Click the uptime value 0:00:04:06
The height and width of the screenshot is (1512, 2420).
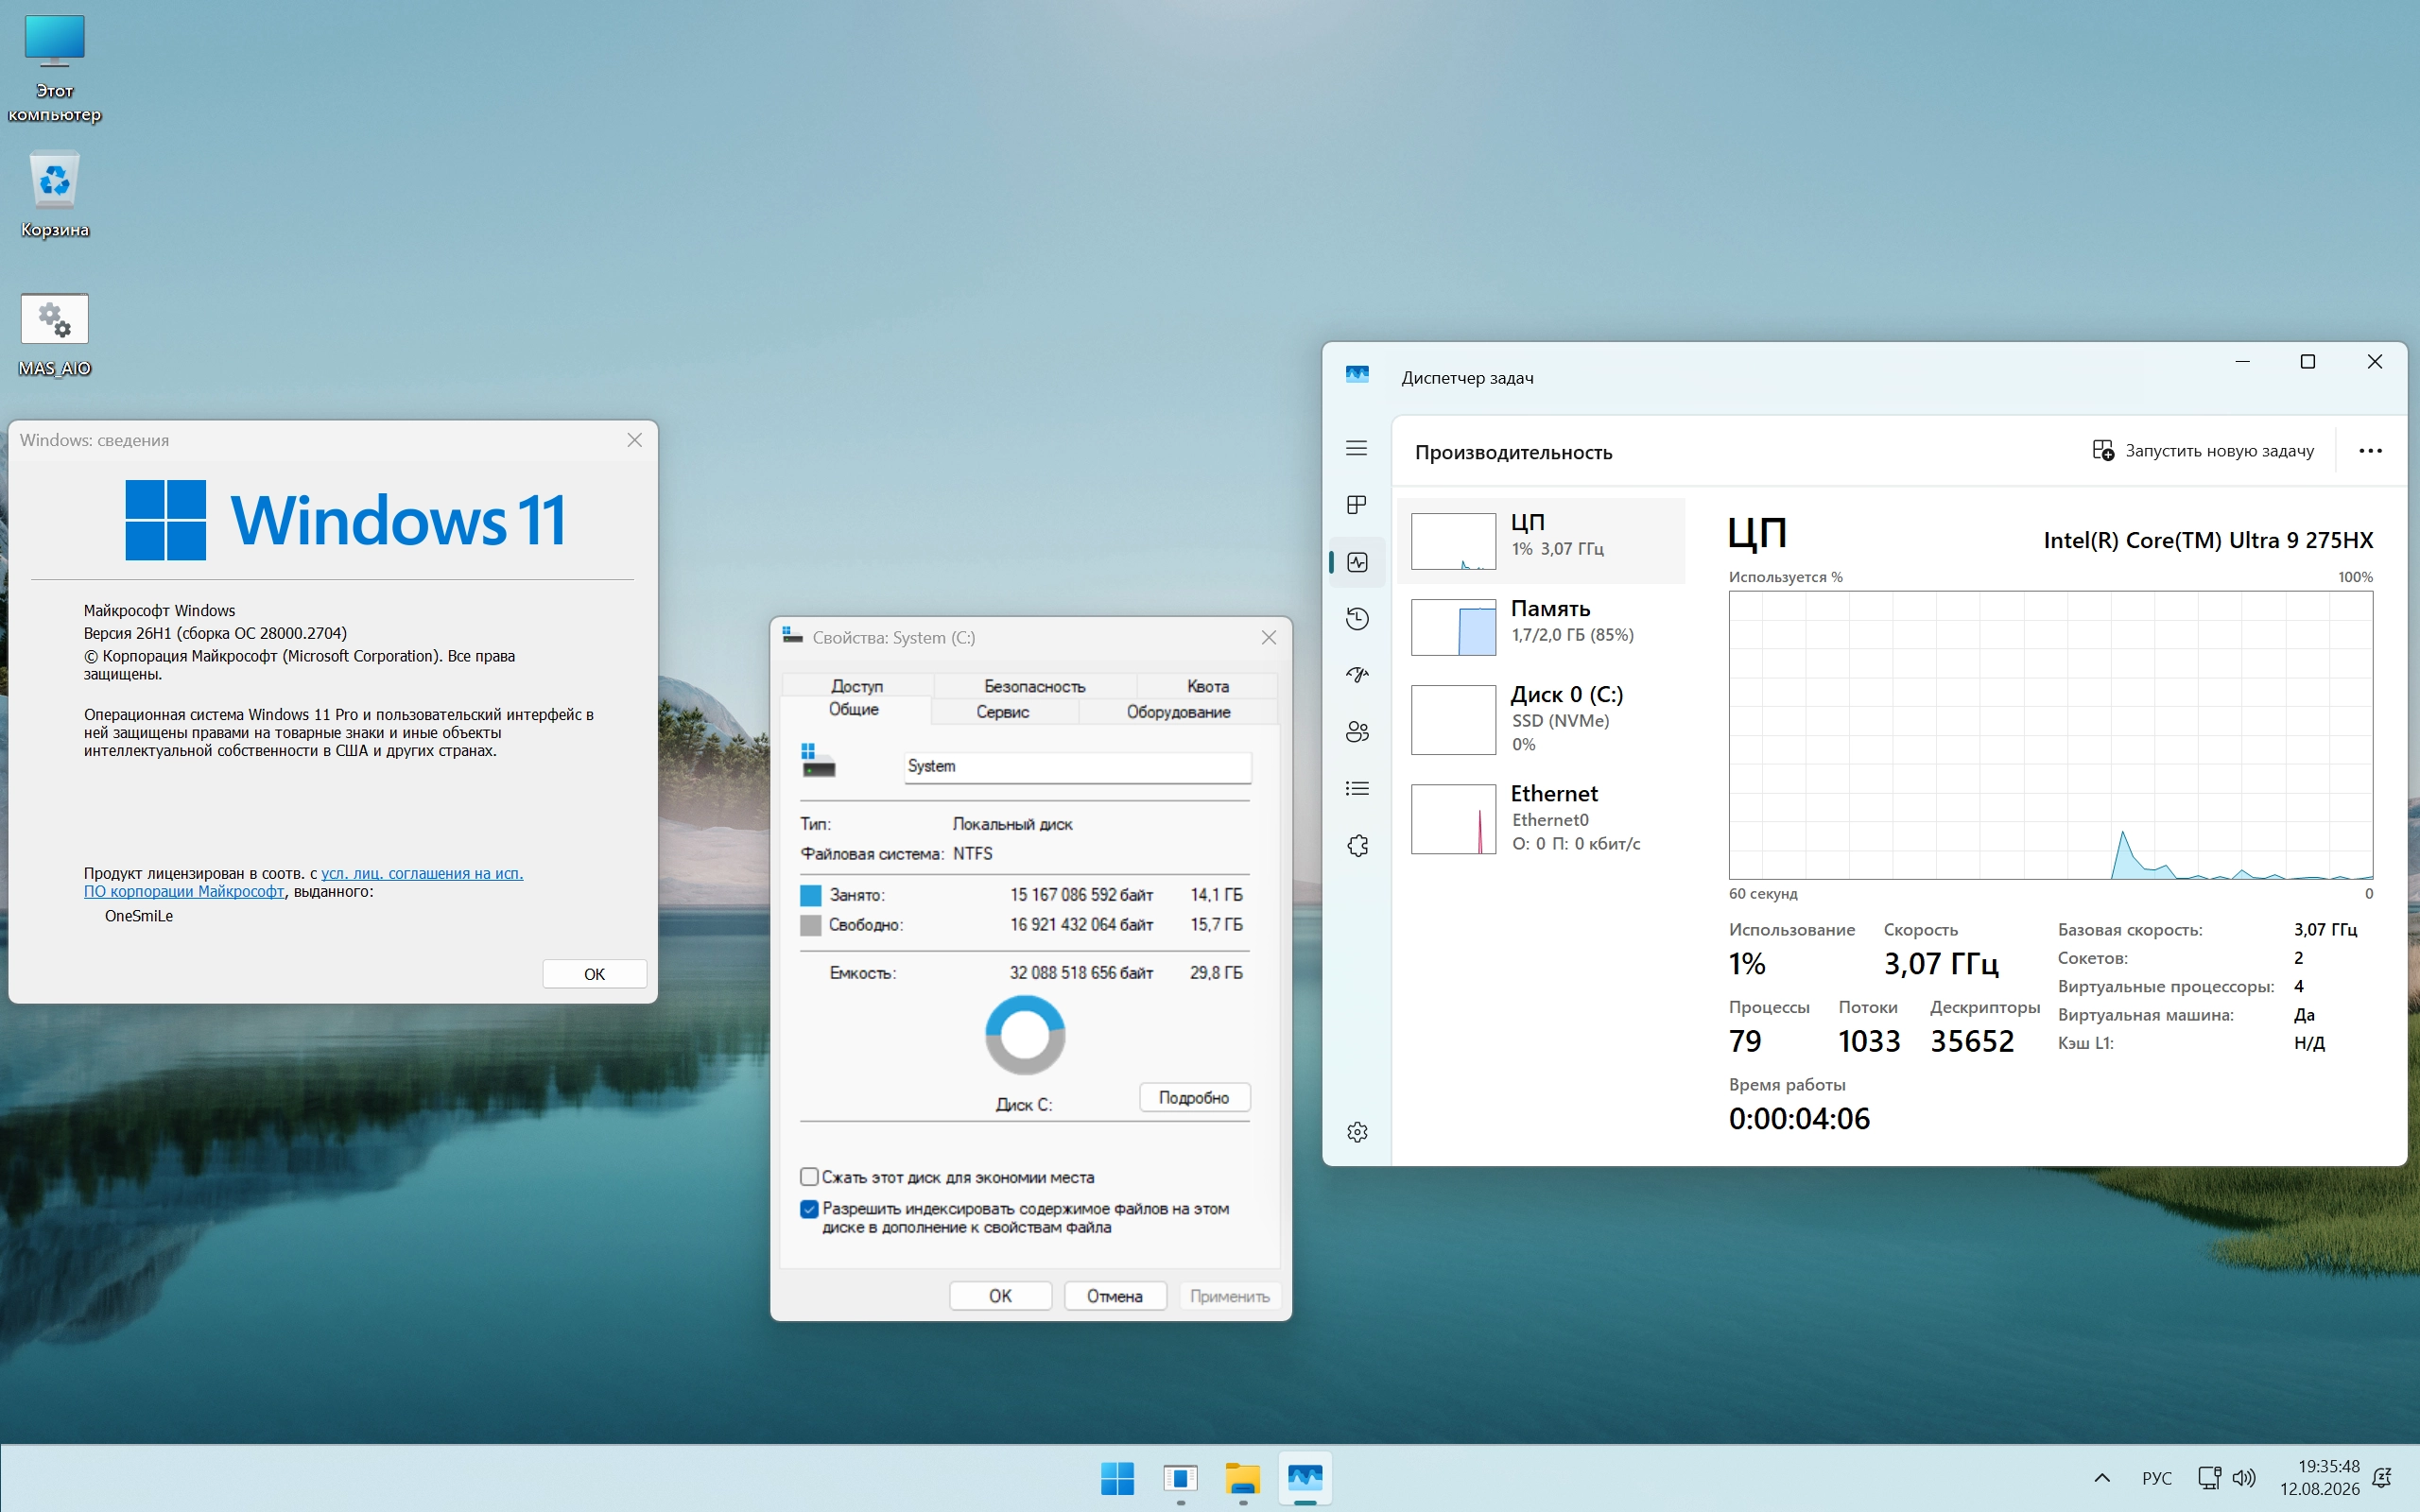[x=1799, y=1118]
